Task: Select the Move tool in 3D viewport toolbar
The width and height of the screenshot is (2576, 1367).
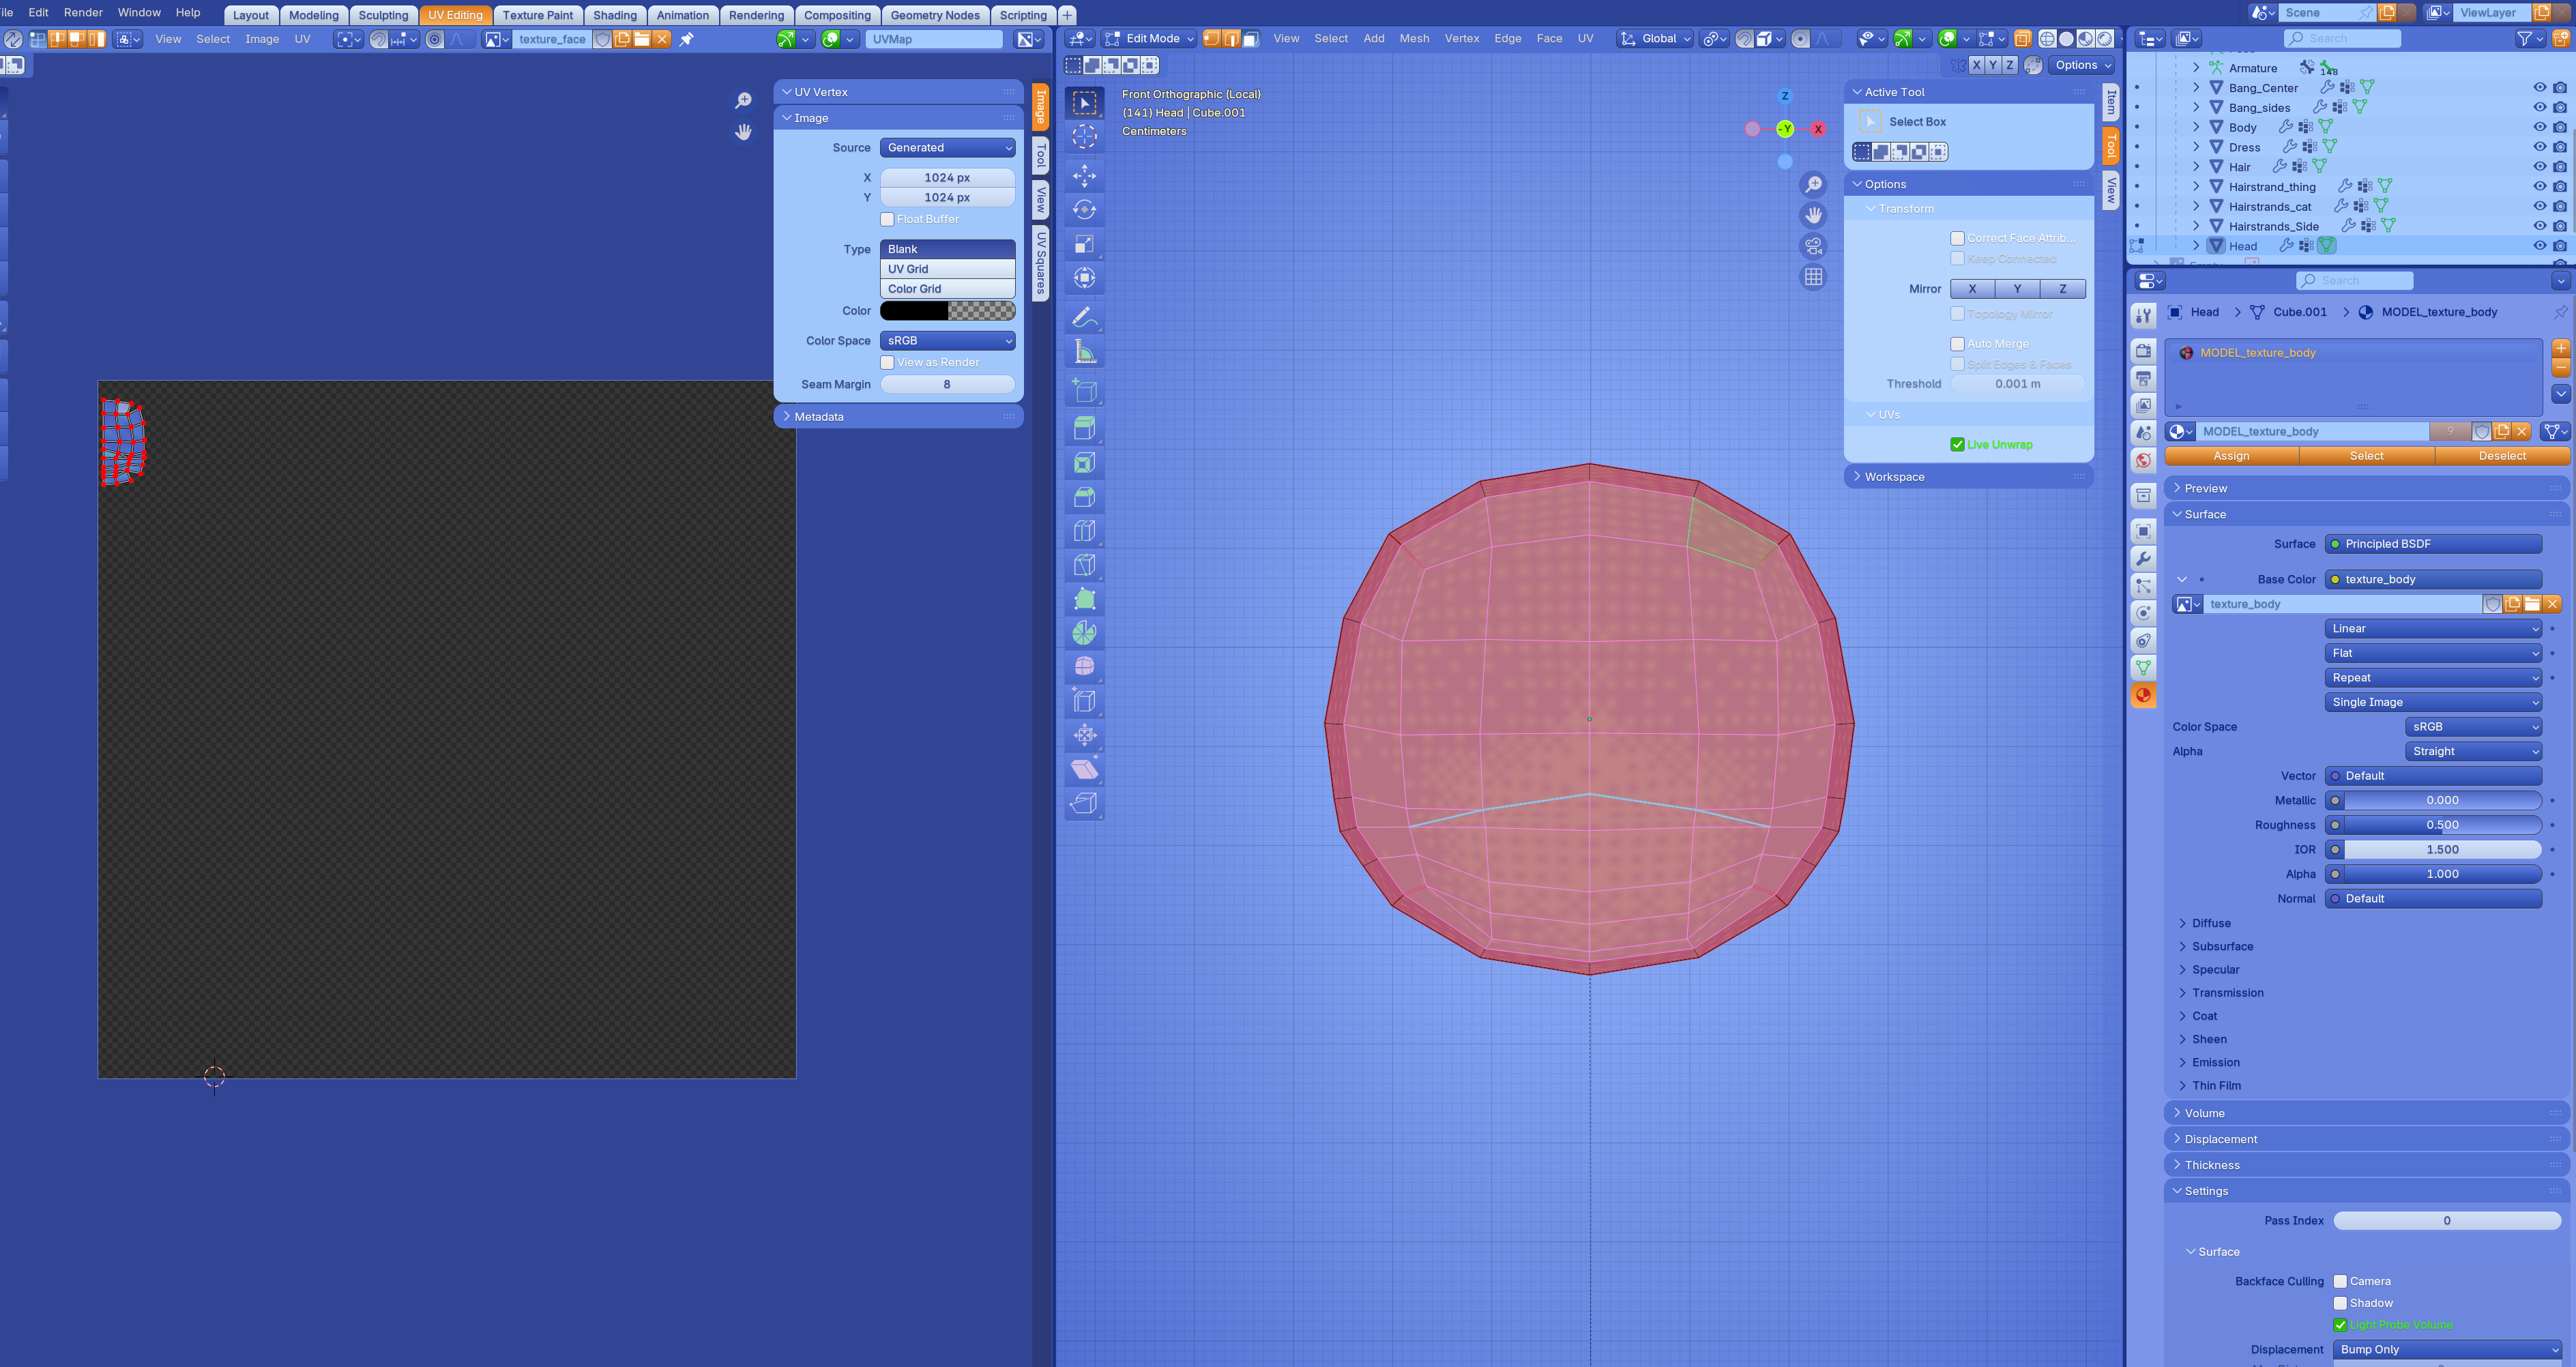Action: click(x=1084, y=176)
